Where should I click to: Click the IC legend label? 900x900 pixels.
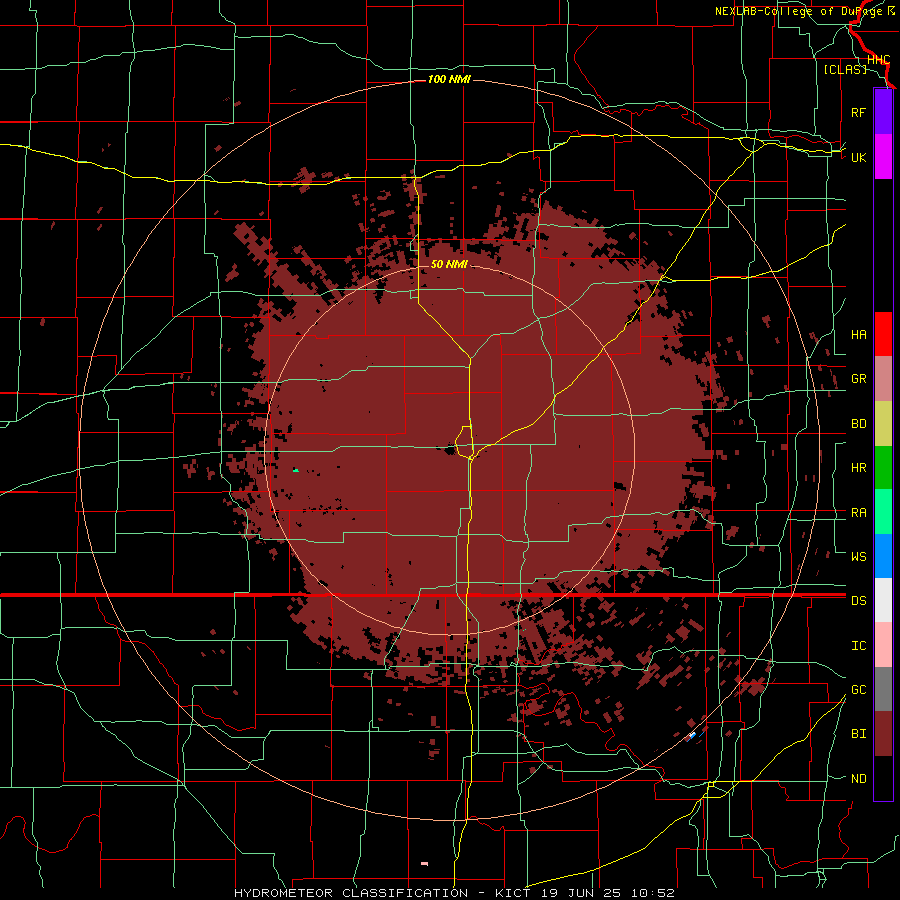coord(859,646)
